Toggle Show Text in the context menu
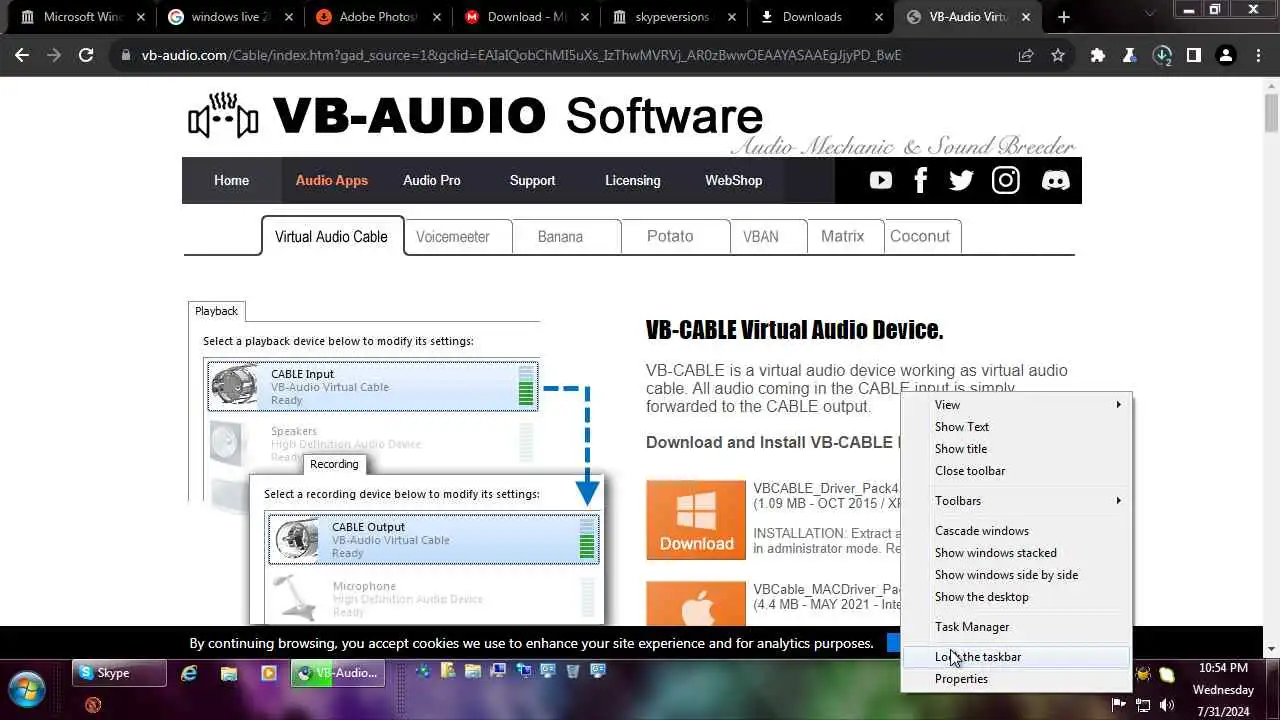The width and height of the screenshot is (1280, 720). coord(1017,427)
